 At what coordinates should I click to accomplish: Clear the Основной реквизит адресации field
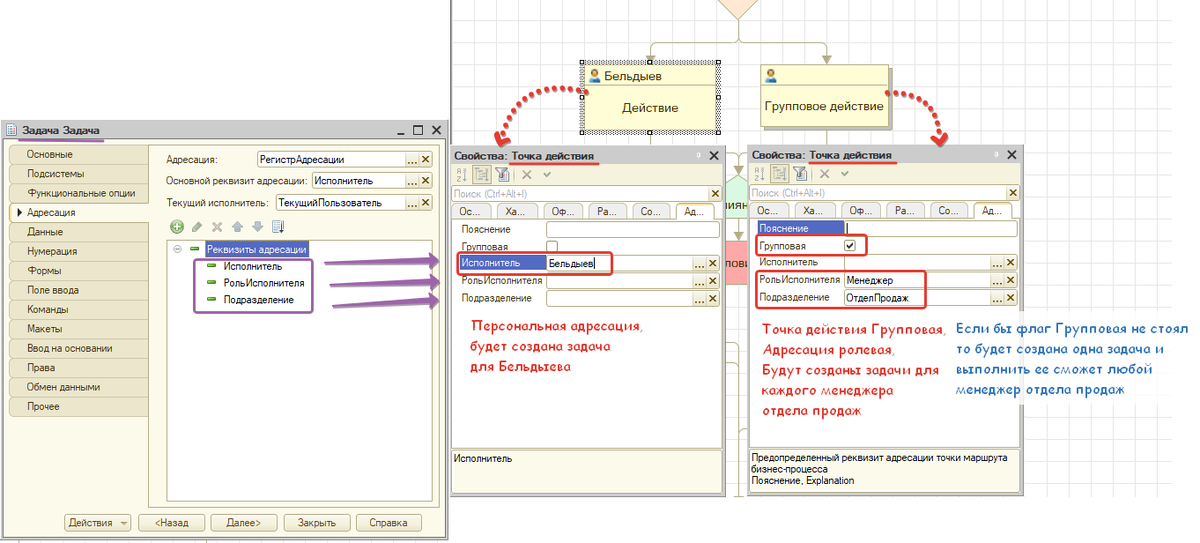[425, 181]
